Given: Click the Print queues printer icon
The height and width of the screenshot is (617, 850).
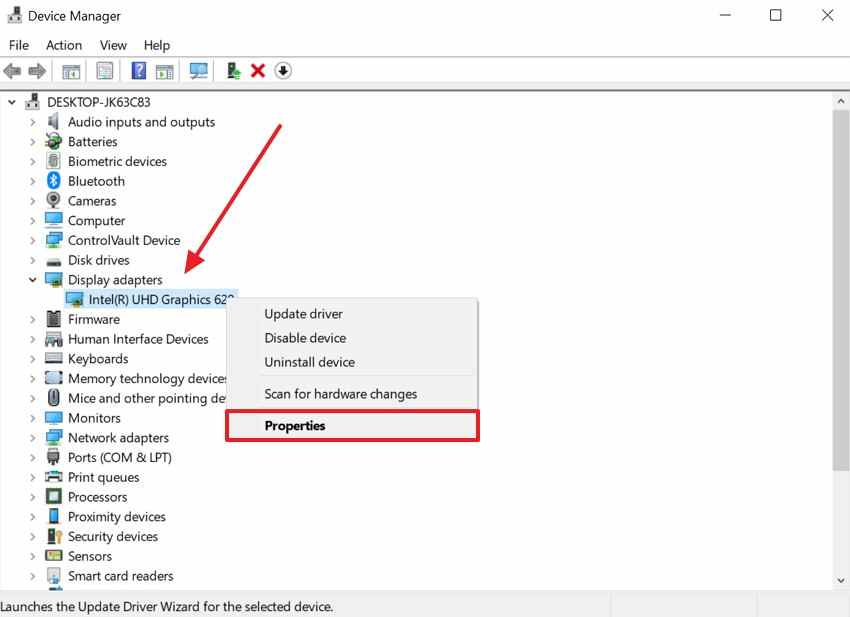Looking at the screenshot, I should point(53,477).
